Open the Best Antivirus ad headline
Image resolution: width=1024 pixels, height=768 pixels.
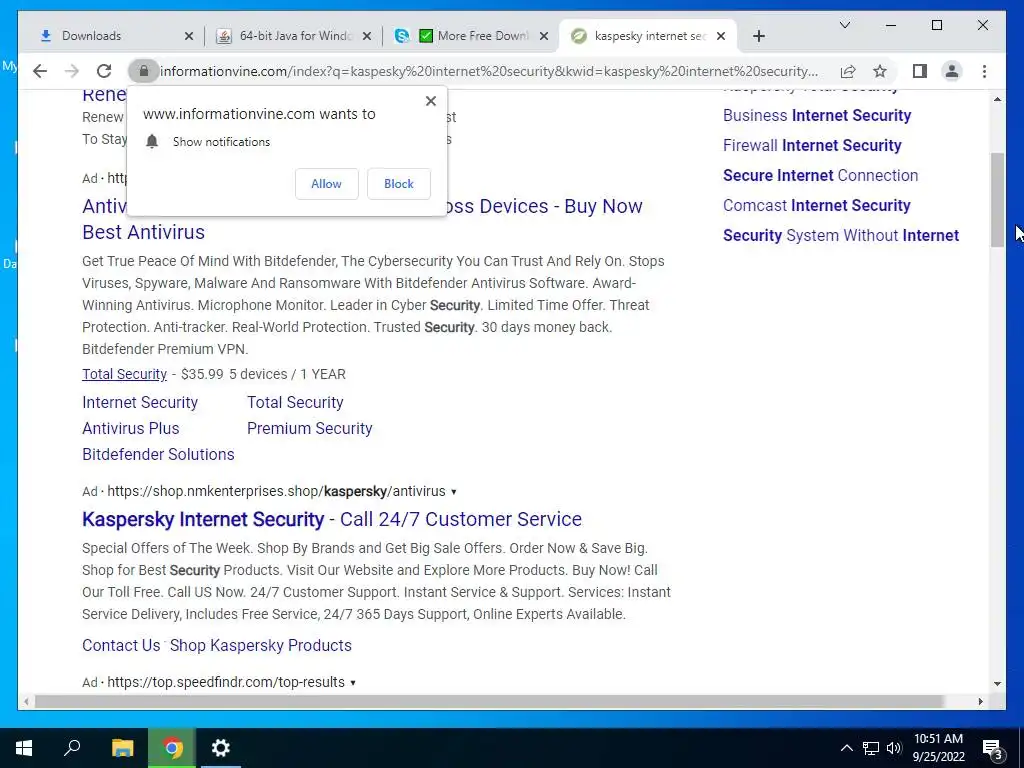pyautogui.click(x=144, y=232)
